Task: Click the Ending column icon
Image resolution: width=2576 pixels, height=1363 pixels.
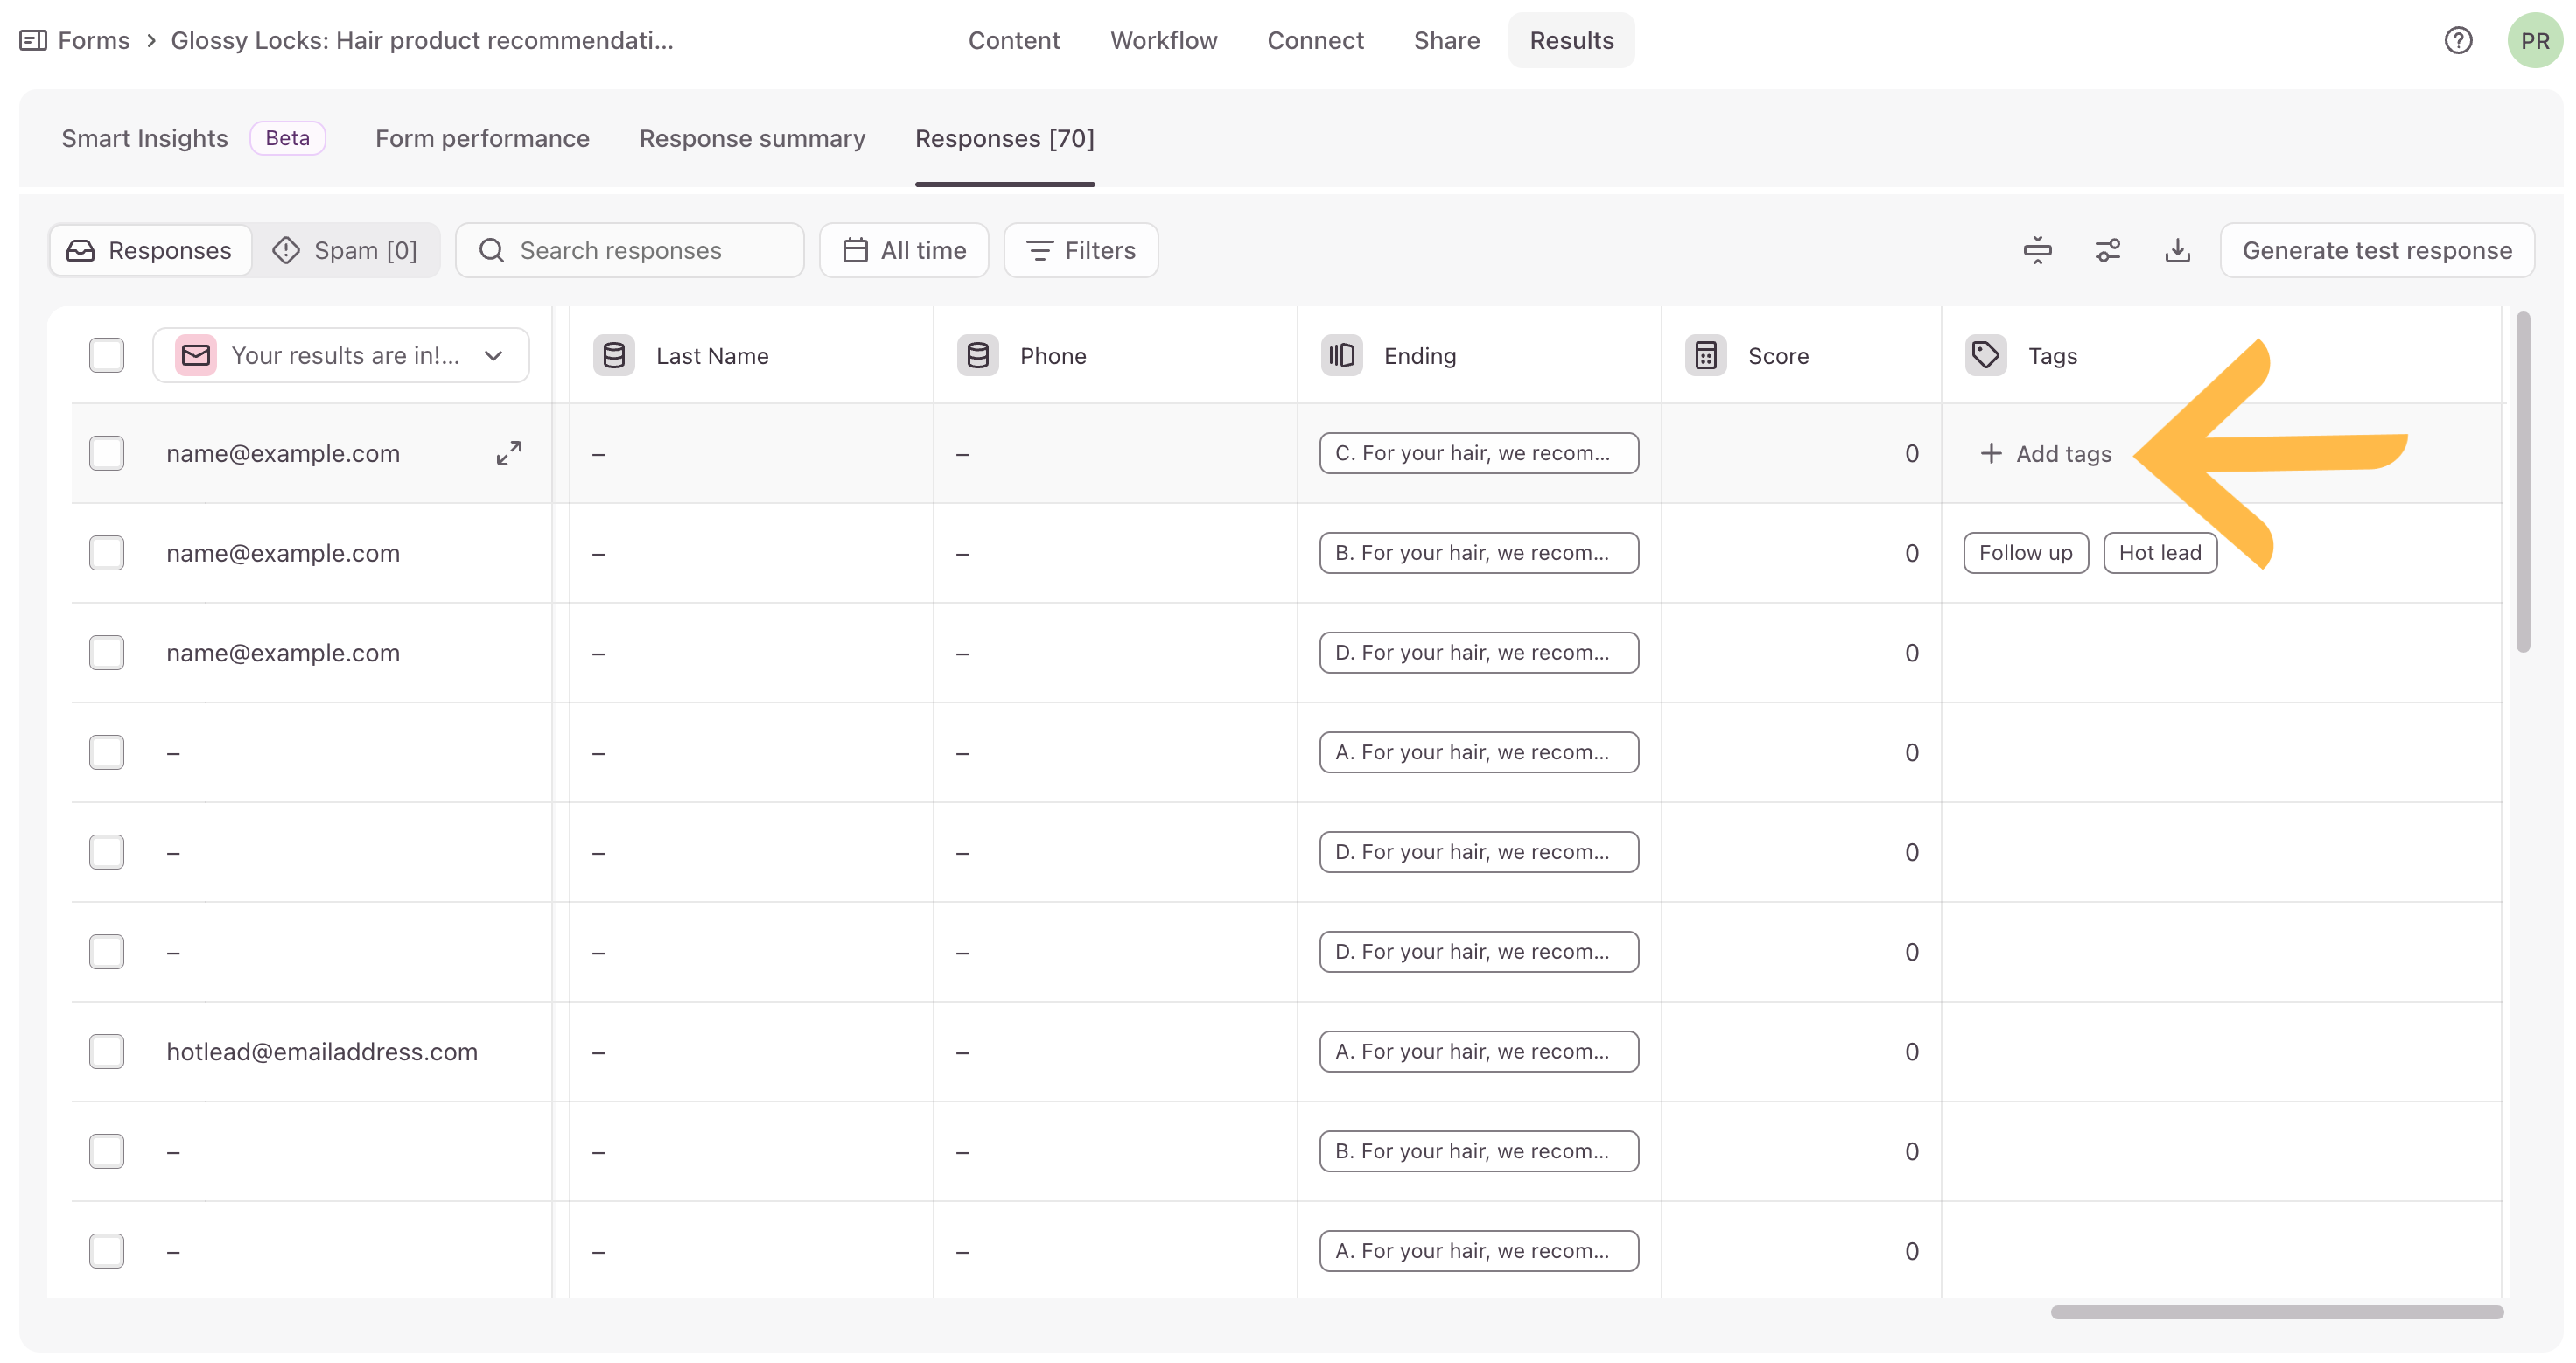Action: [1342, 355]
